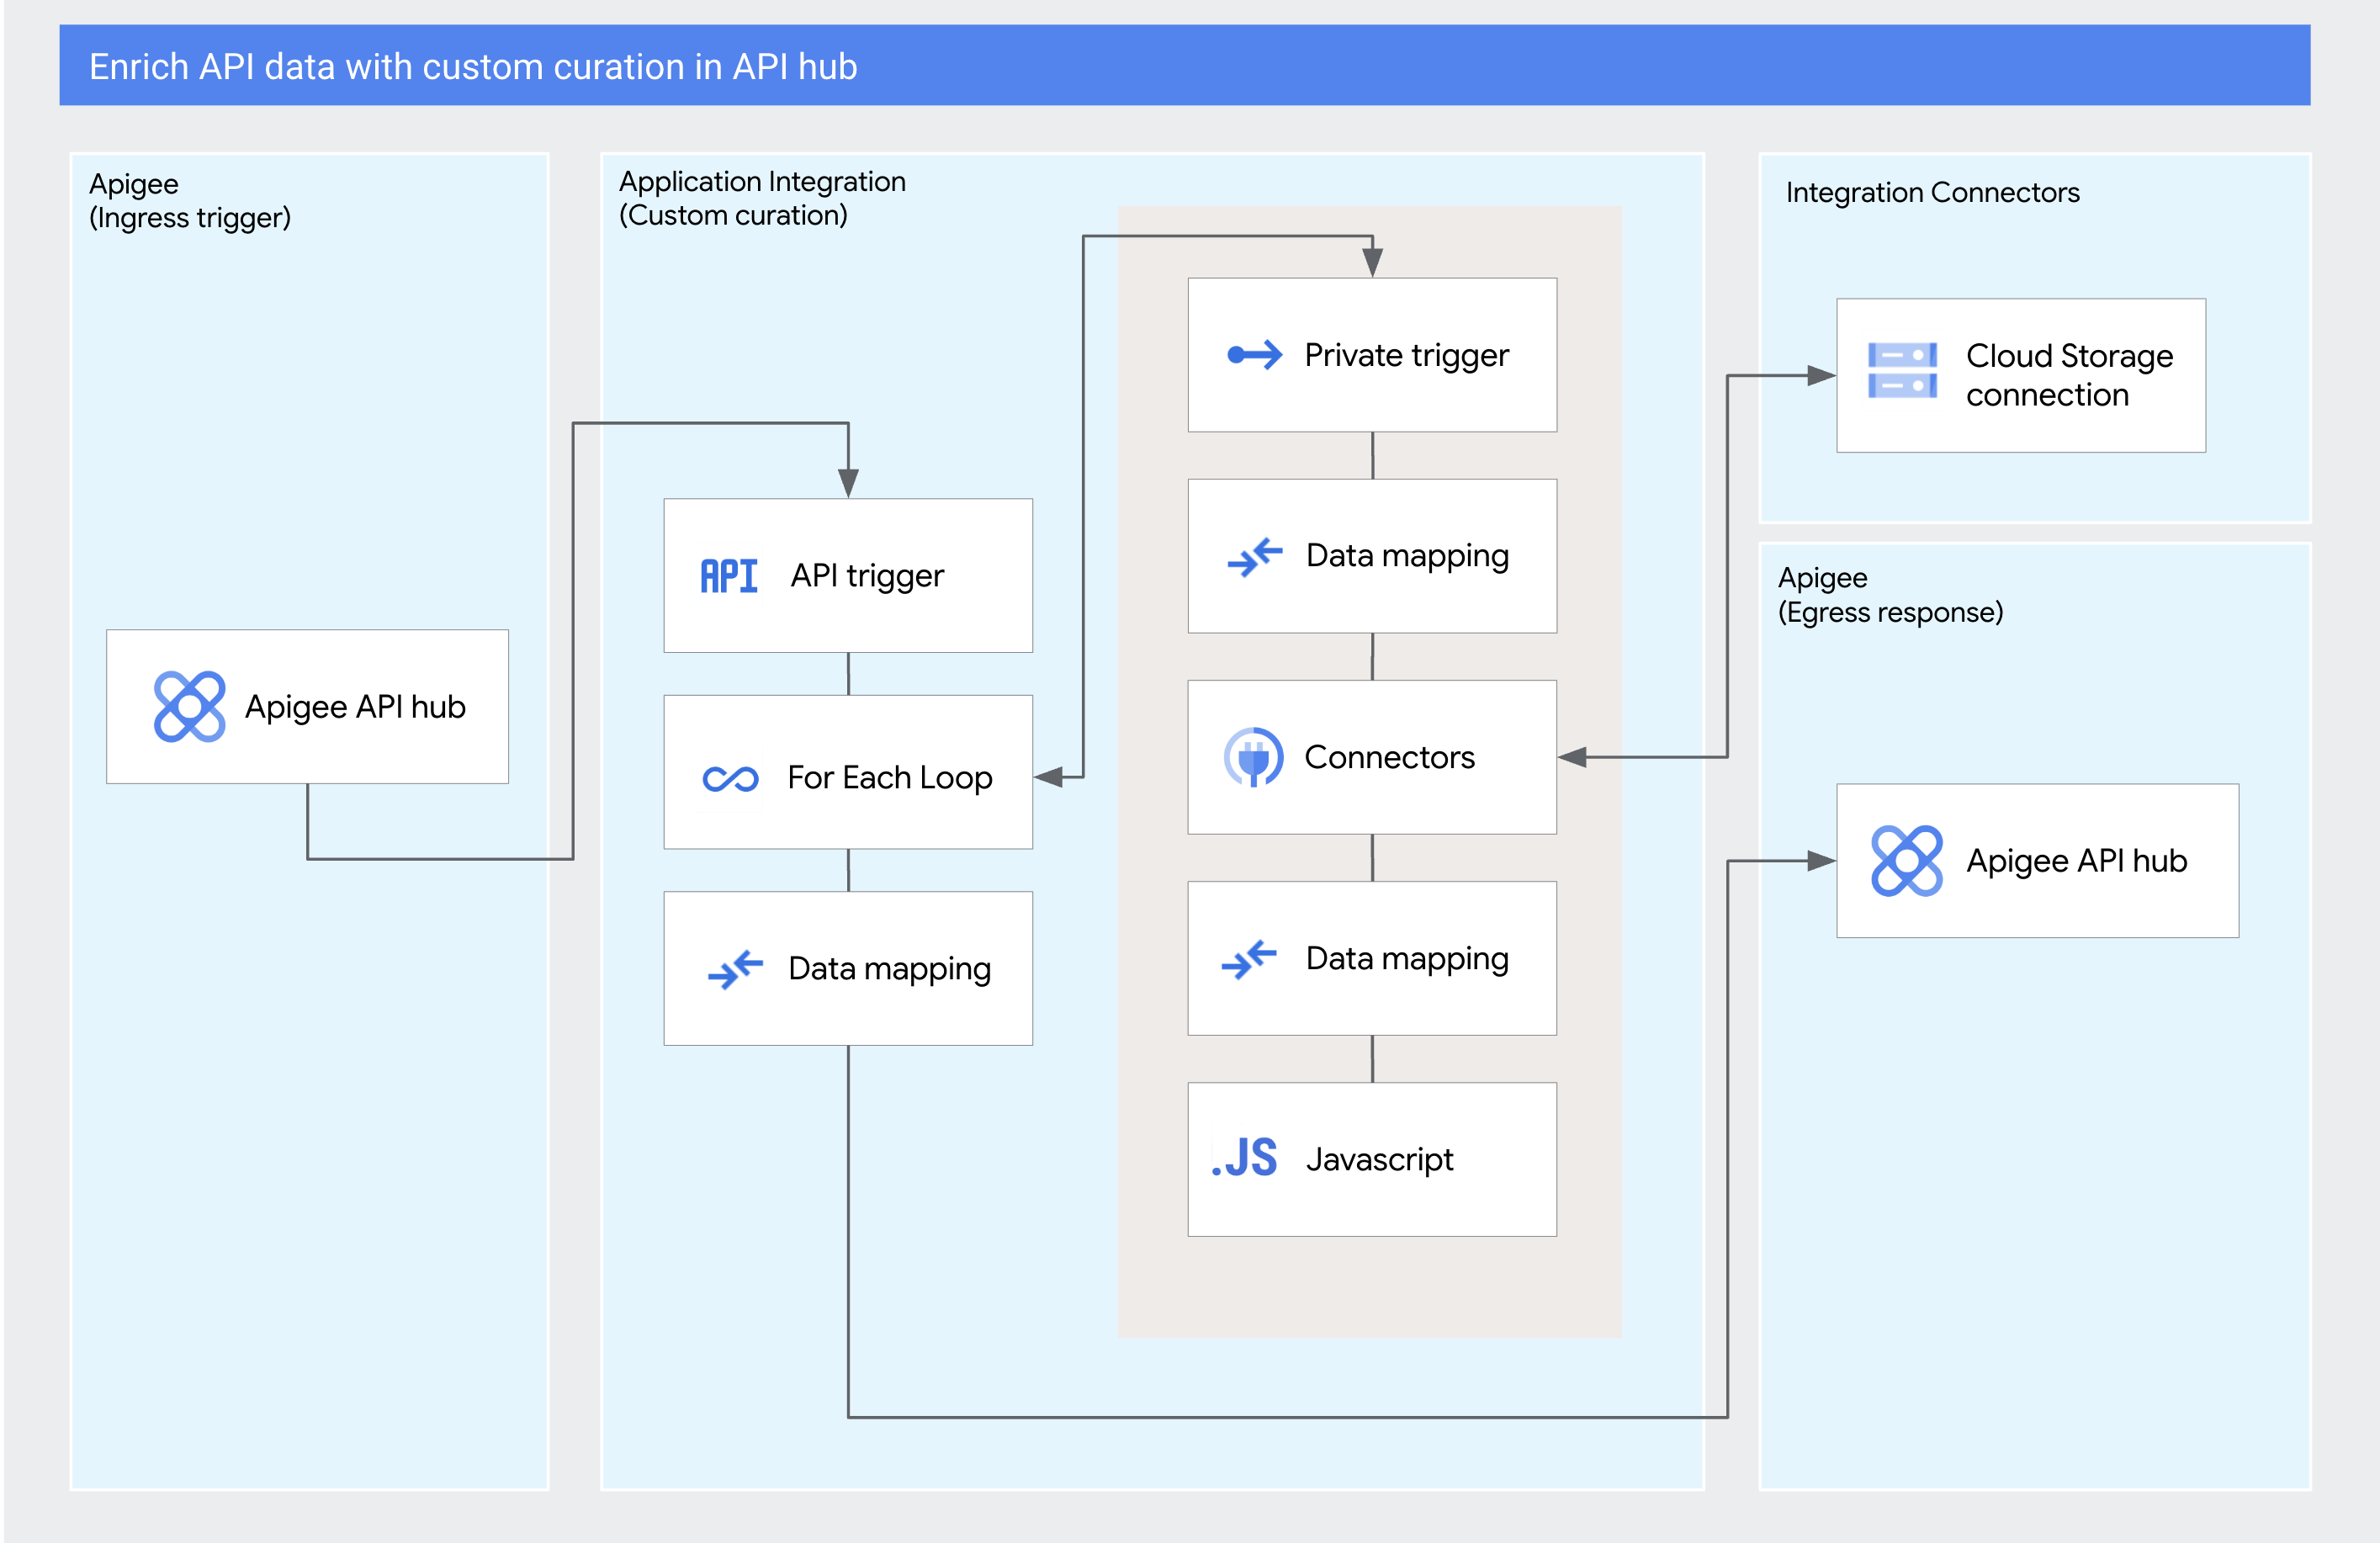Click the Data mapping icon above Connectors

pos(1251,556)
